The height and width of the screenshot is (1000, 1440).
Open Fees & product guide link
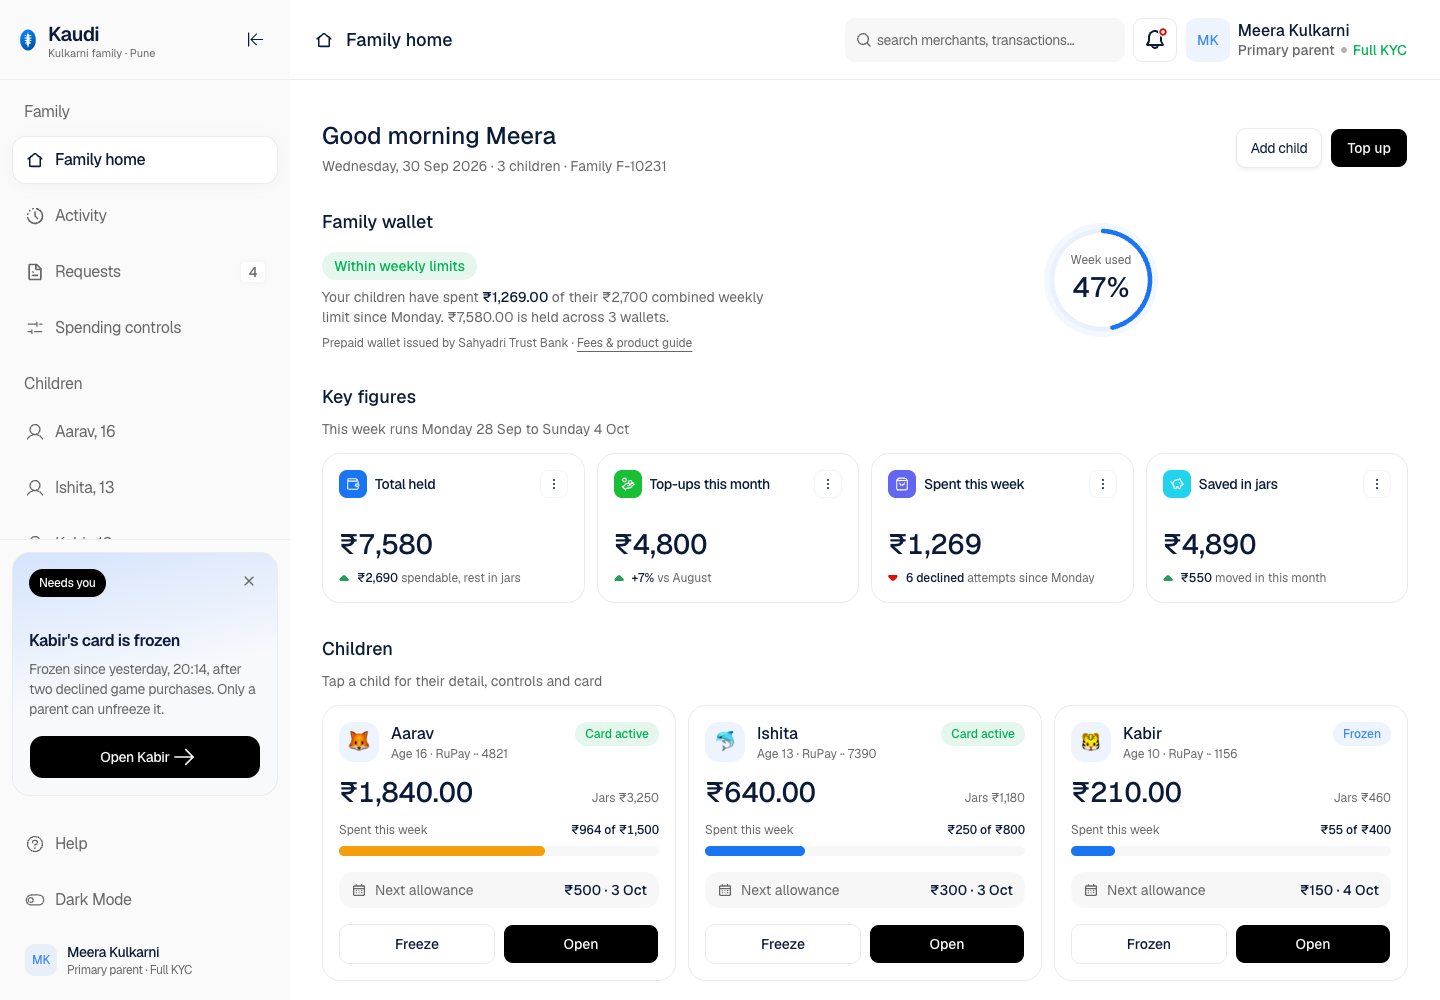click(x=634, y=343)
